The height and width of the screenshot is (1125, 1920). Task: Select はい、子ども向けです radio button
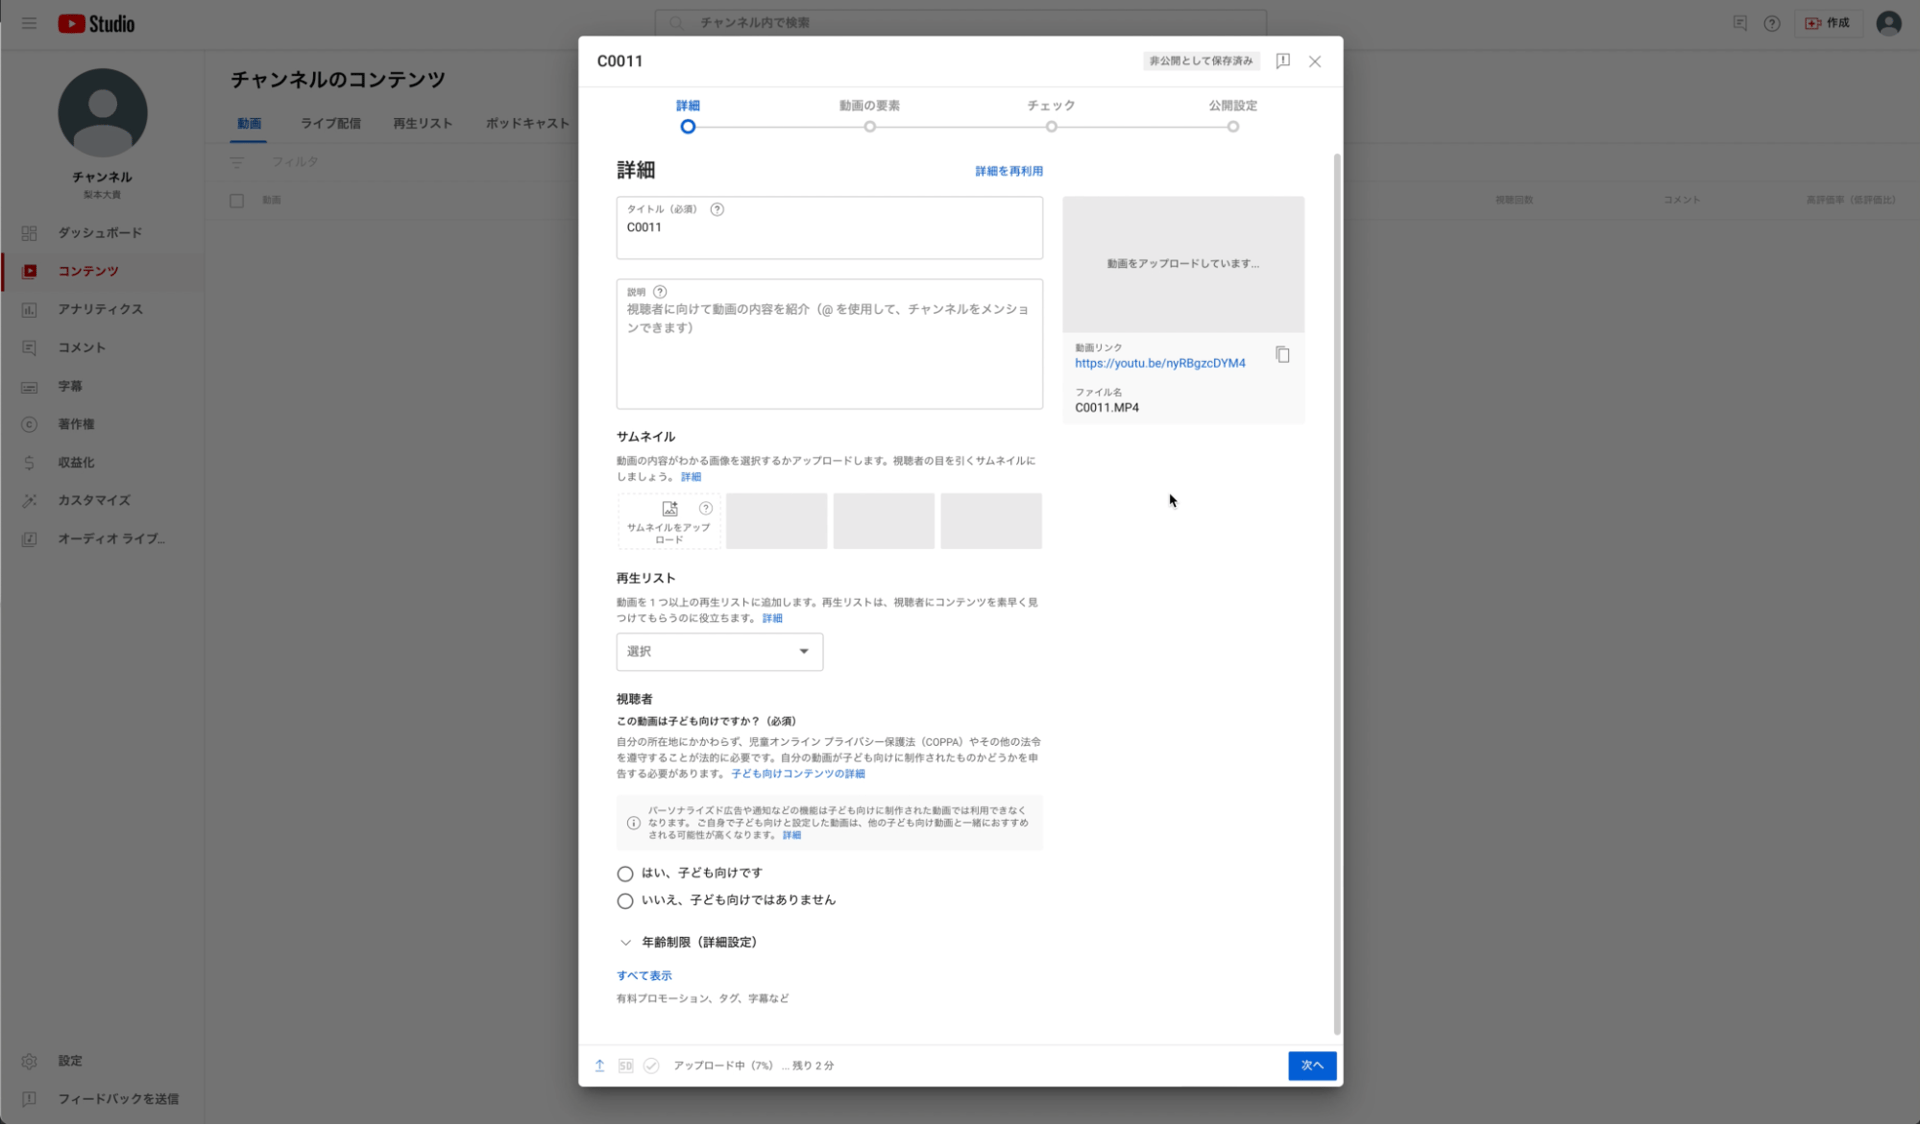(625, 874)
